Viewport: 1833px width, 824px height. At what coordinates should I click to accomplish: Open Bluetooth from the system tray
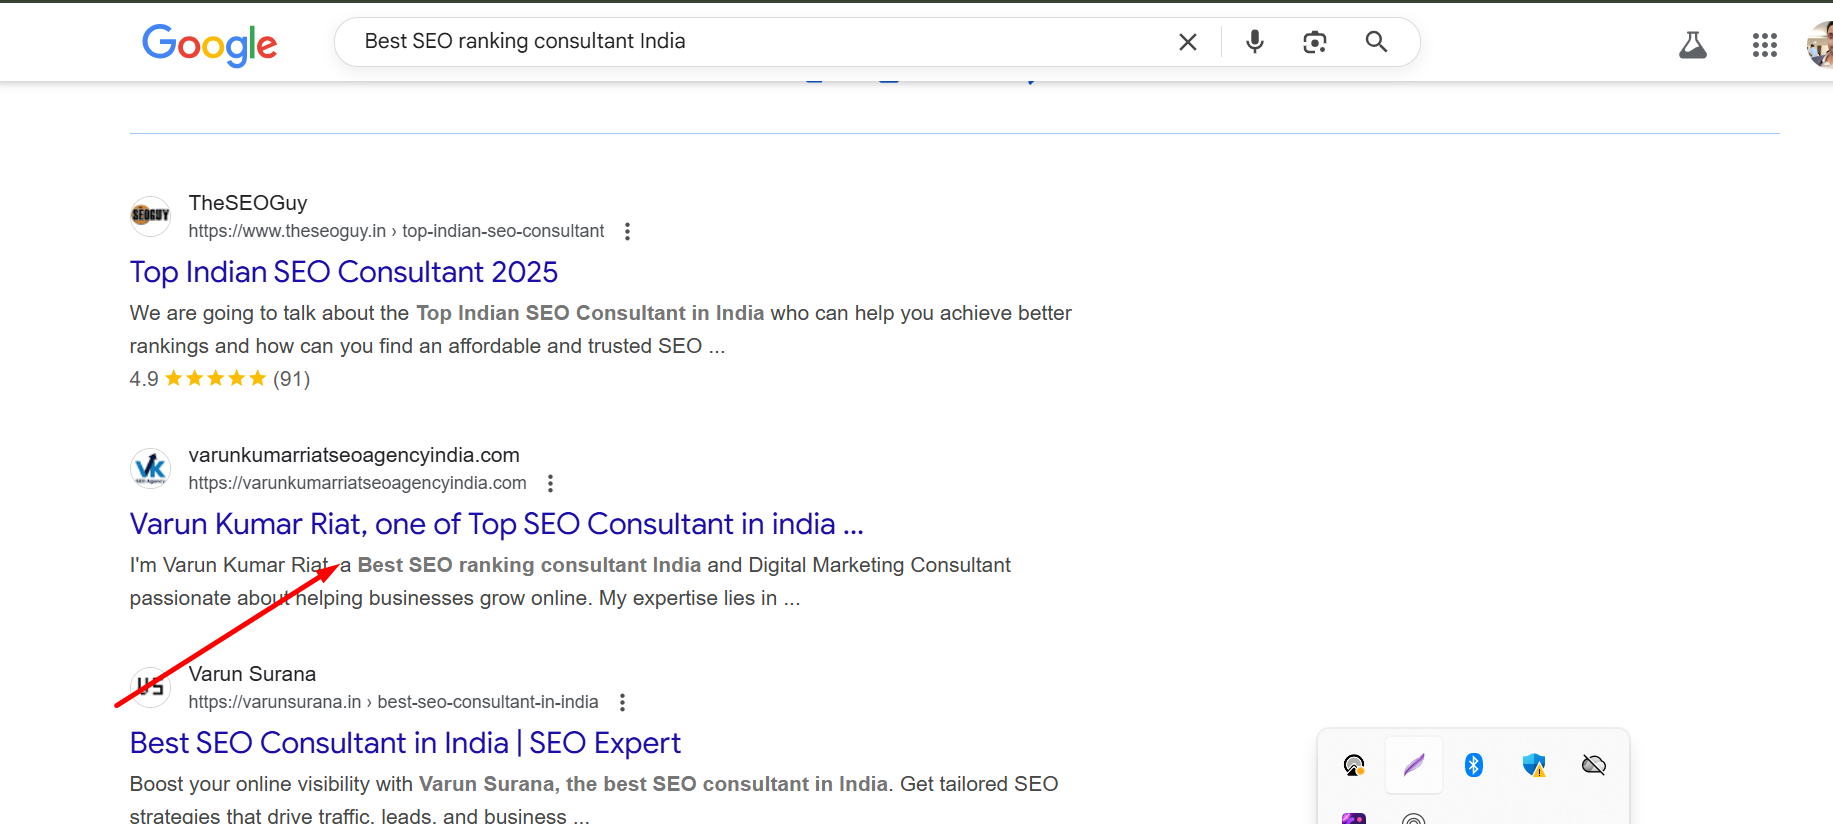click(1472, 764)
